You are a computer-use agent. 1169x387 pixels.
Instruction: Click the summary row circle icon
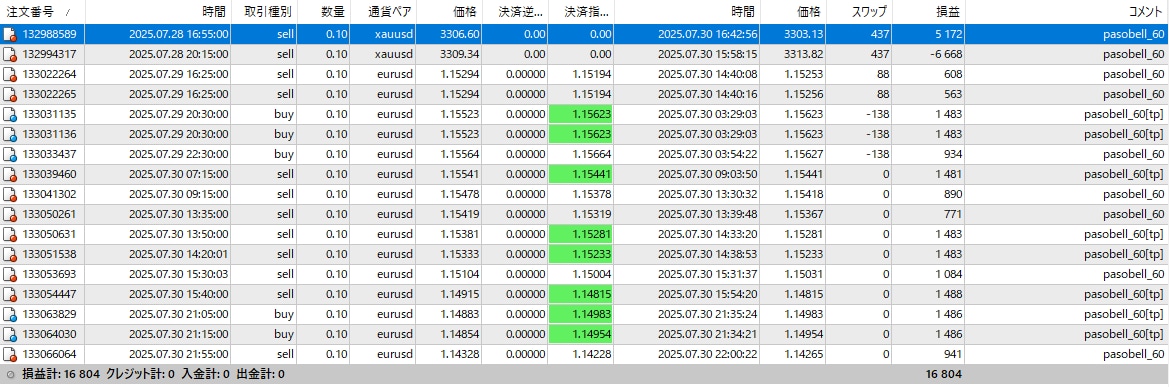(x=10, y=374)
